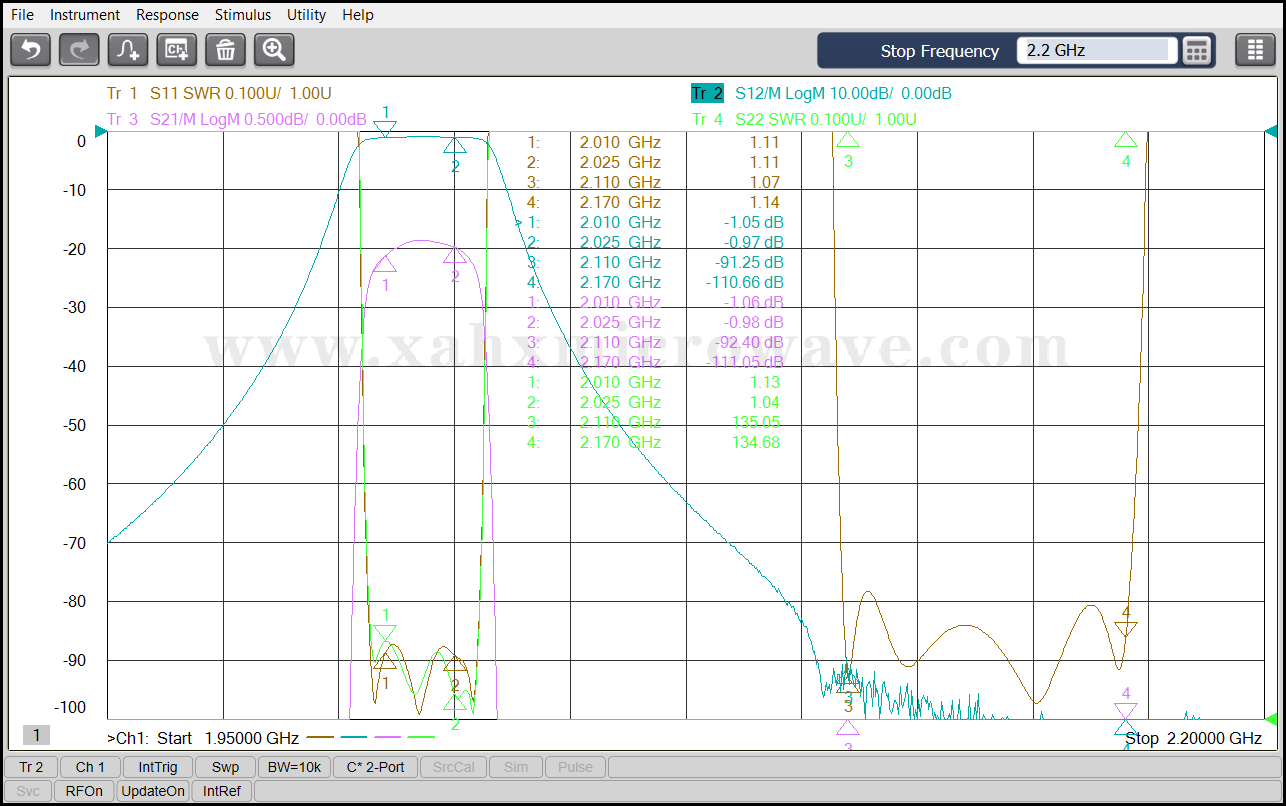1286x806 pixels.
Task: Add a new channel with toolbar icon
Action: [177, 50]
